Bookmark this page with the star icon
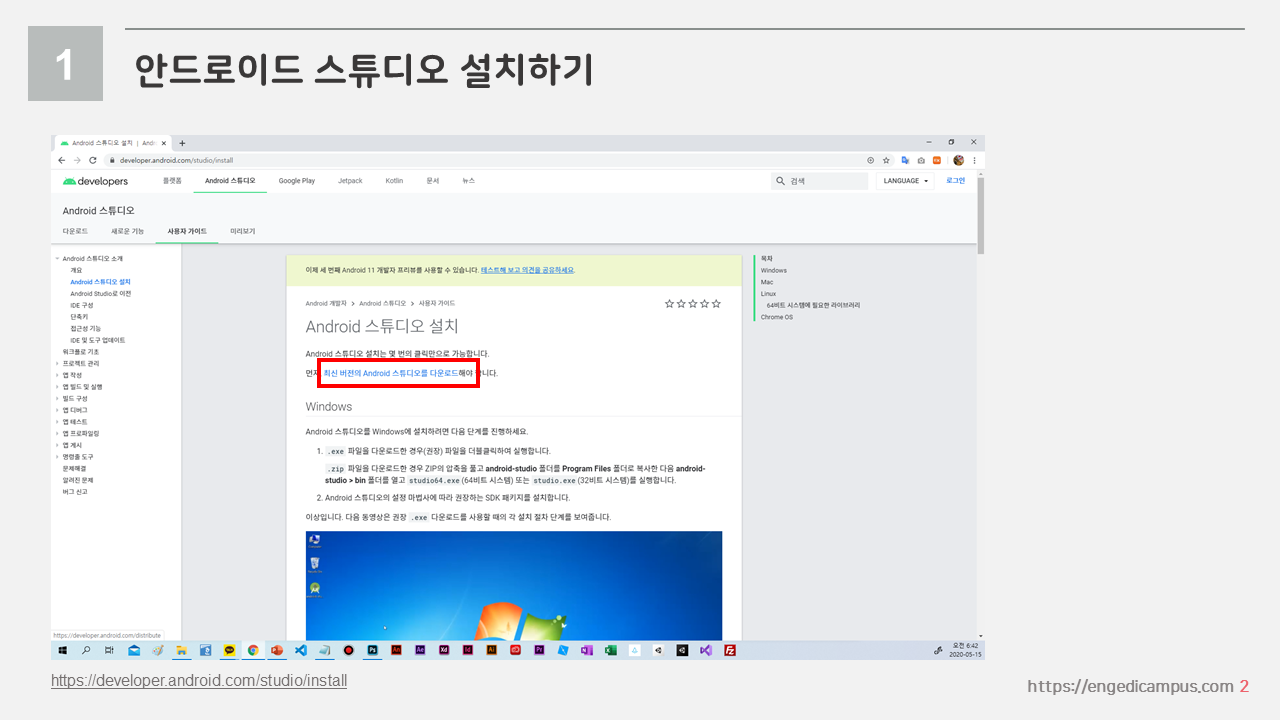Image resolution: width=1280 pixels, height=720 pixels. 886,160
